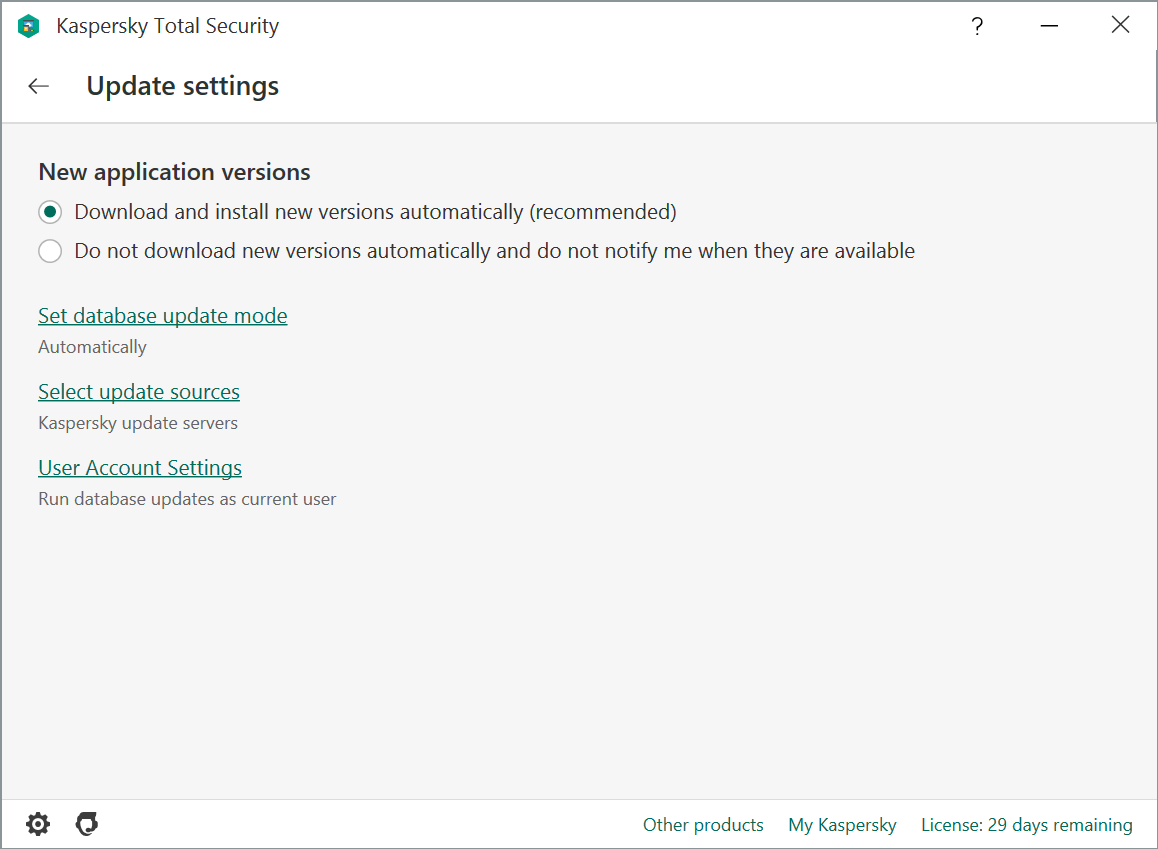Screen dimensions: 1158x849
Task: Open the Other products link
Action: [x=703, y=825]
